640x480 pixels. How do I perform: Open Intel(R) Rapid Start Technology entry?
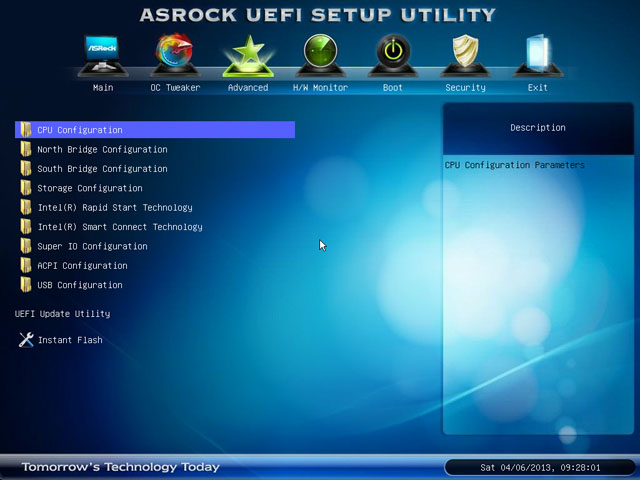pos(115,207)
